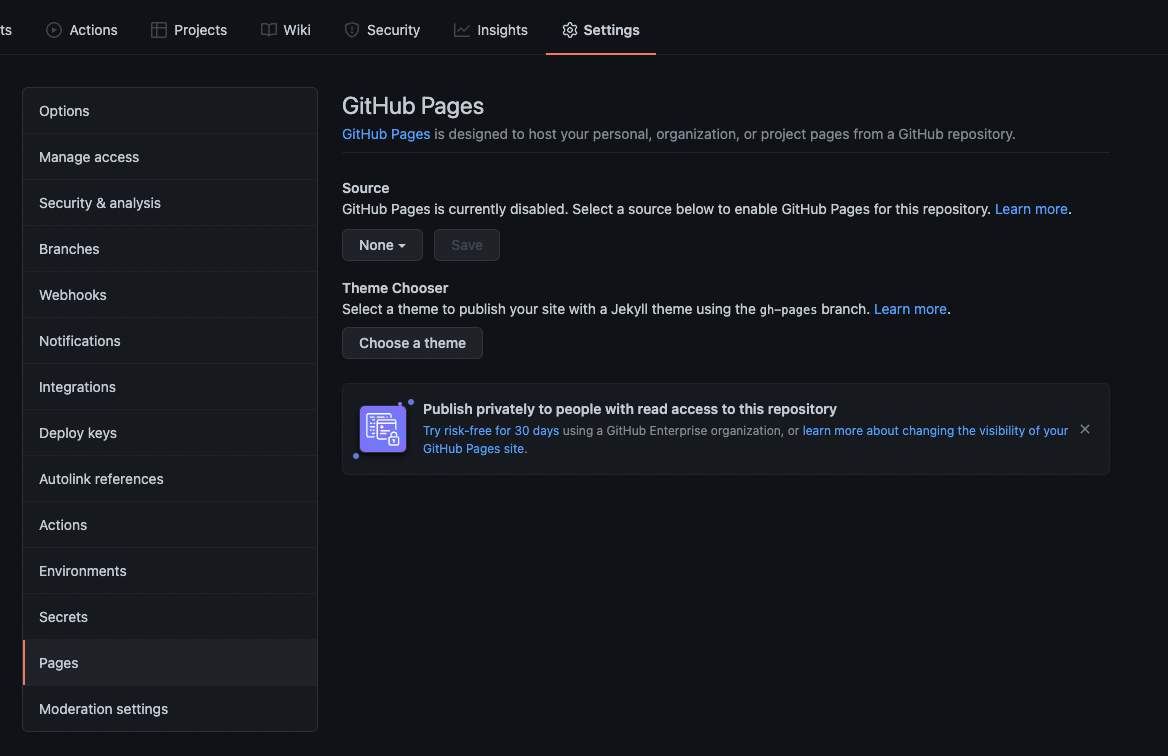Open the None source branch dropdown
This screenshot has width=1168, height=756.
(x=382, y=244)
